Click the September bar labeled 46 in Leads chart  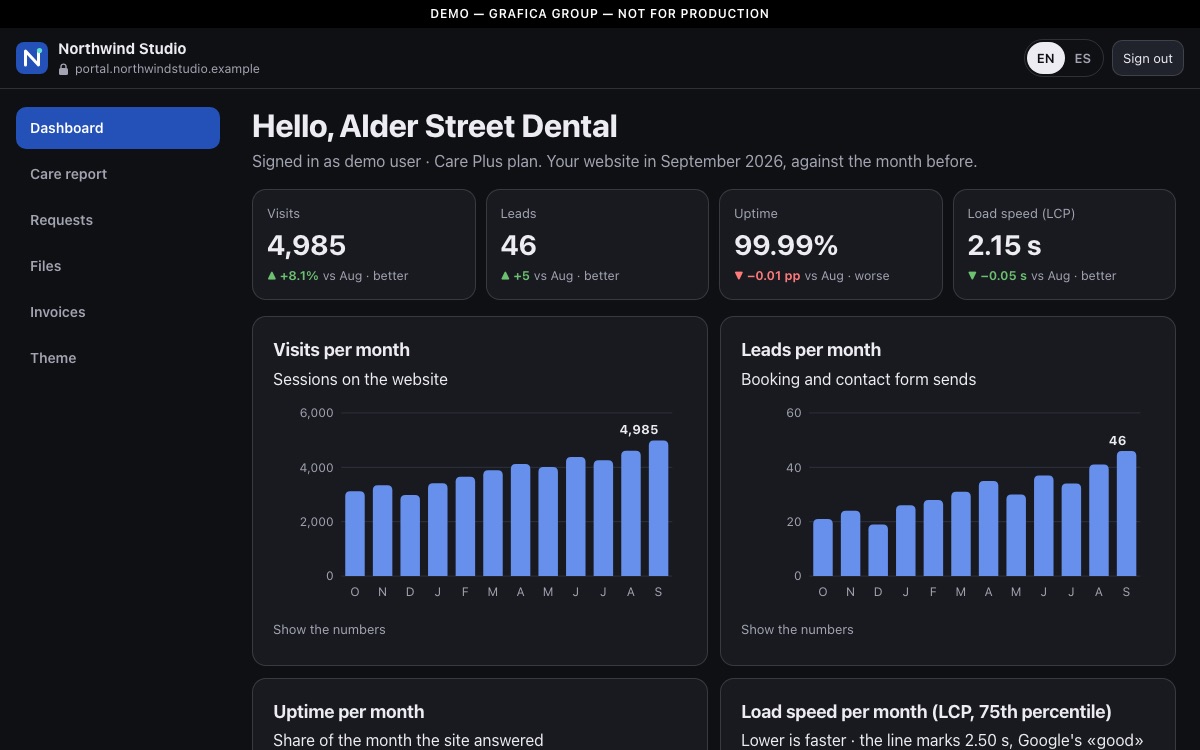pyautogui.click(x=1126, y=513)
